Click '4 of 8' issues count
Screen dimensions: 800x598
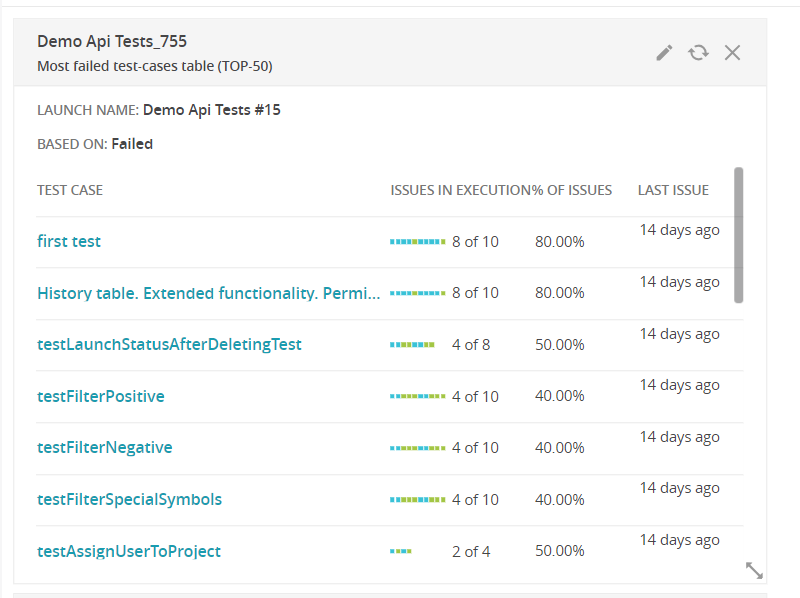(x=470, y=345)
